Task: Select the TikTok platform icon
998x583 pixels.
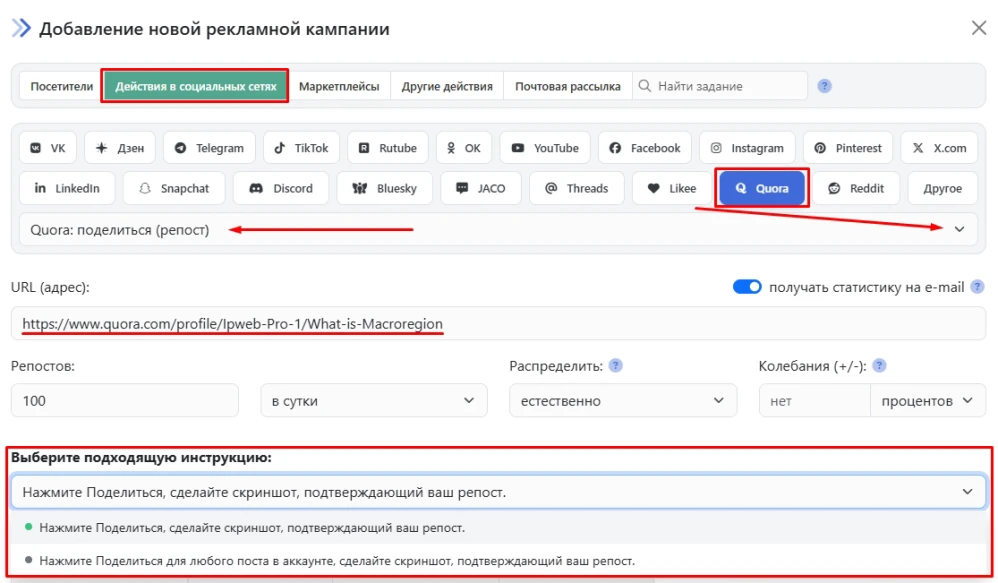Action: (x=300, y=147)
